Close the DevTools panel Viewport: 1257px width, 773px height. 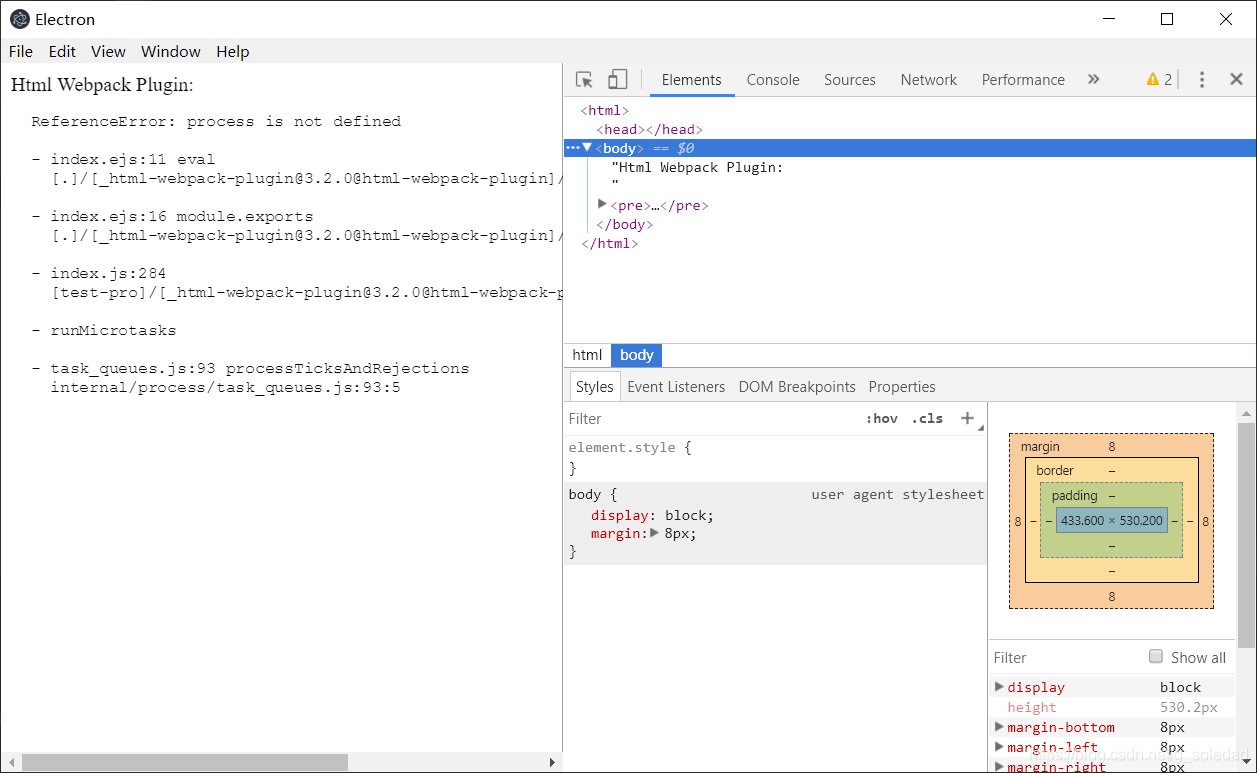(1236, 80)
